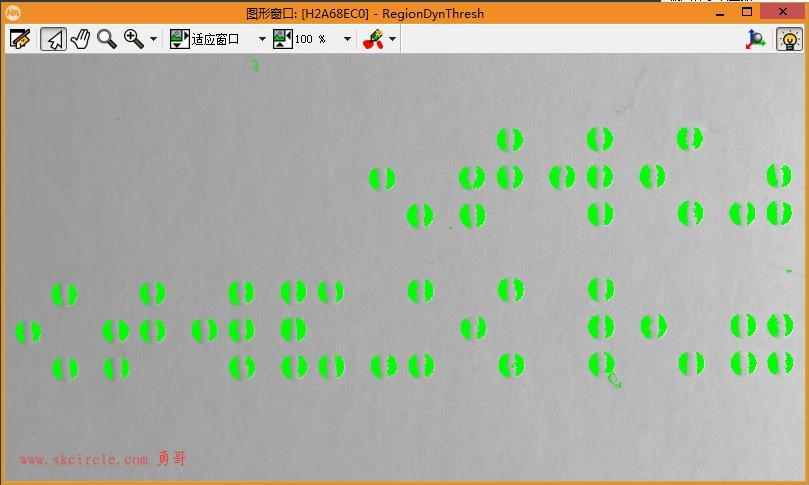Open the zoom-in tool dropdown arrow

[153, 39]
